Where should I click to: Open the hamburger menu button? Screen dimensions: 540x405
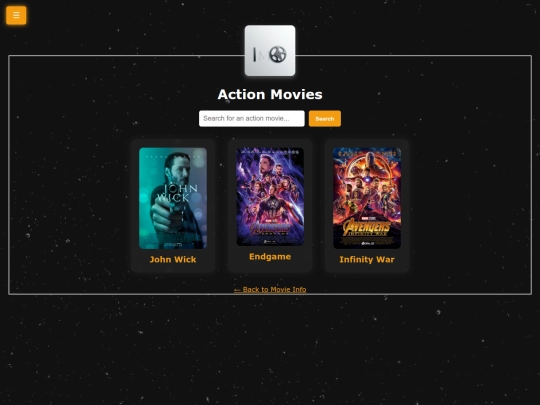coord(16,15)
